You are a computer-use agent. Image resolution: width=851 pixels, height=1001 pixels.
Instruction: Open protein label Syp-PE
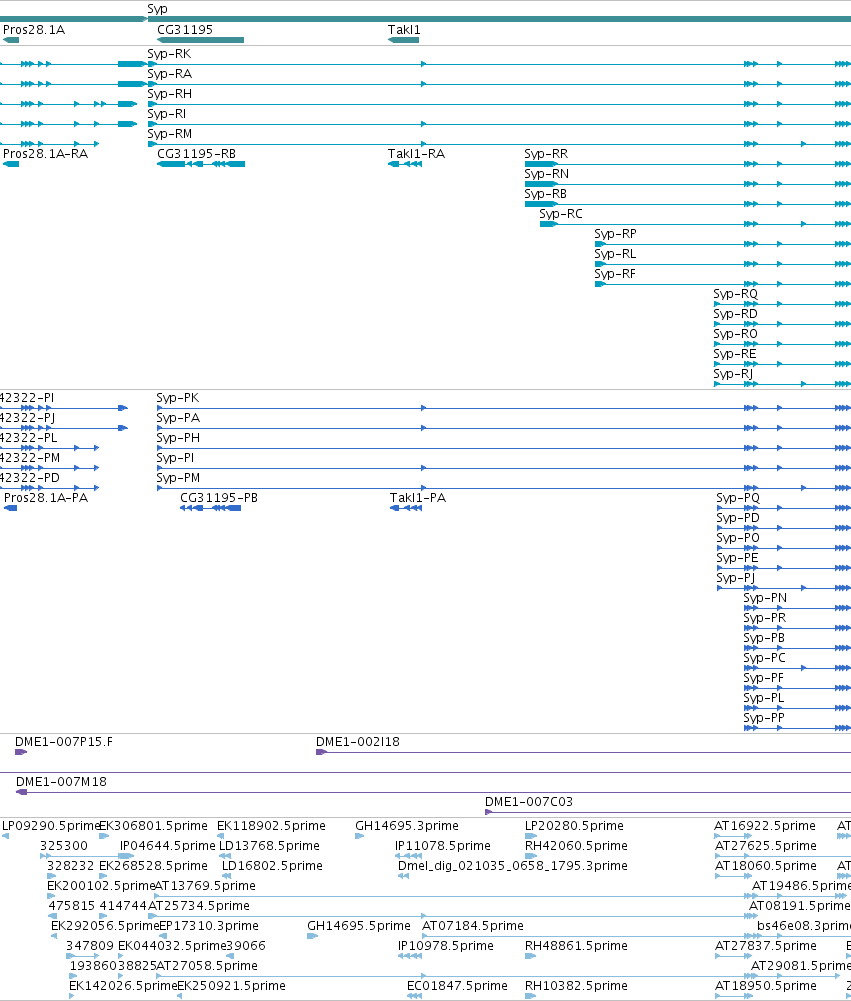(737, 557)
